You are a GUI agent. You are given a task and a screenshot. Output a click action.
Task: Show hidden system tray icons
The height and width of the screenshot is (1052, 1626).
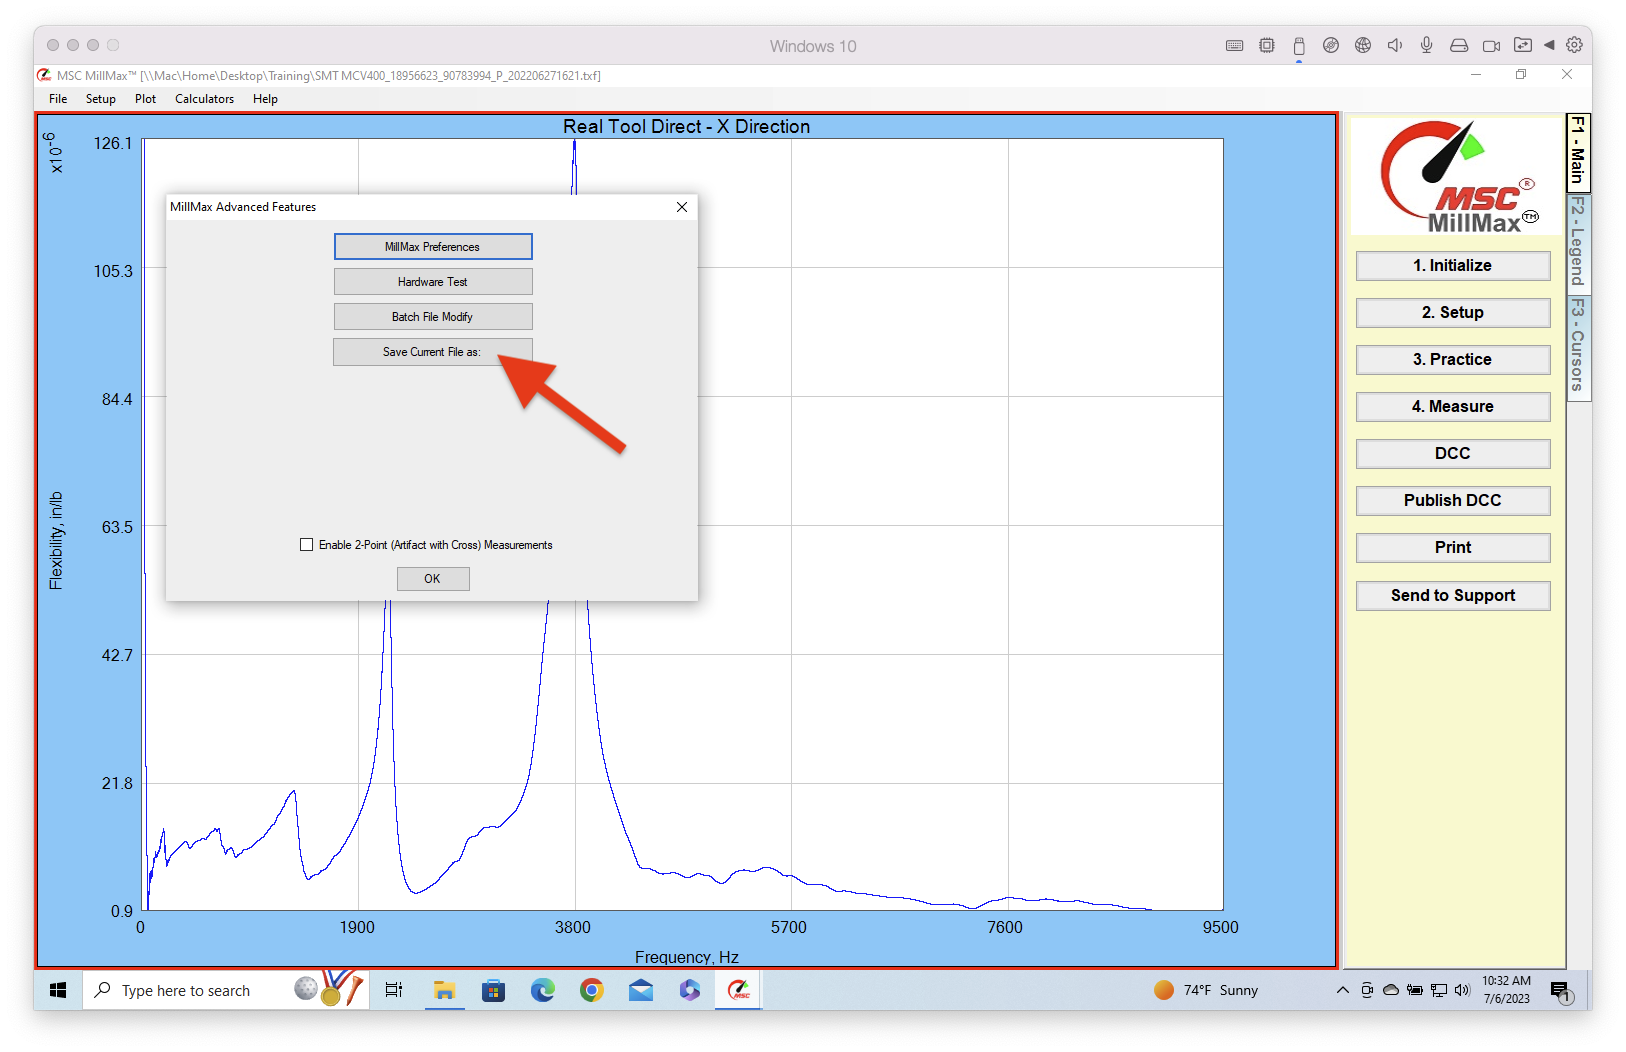[1342, 991]
